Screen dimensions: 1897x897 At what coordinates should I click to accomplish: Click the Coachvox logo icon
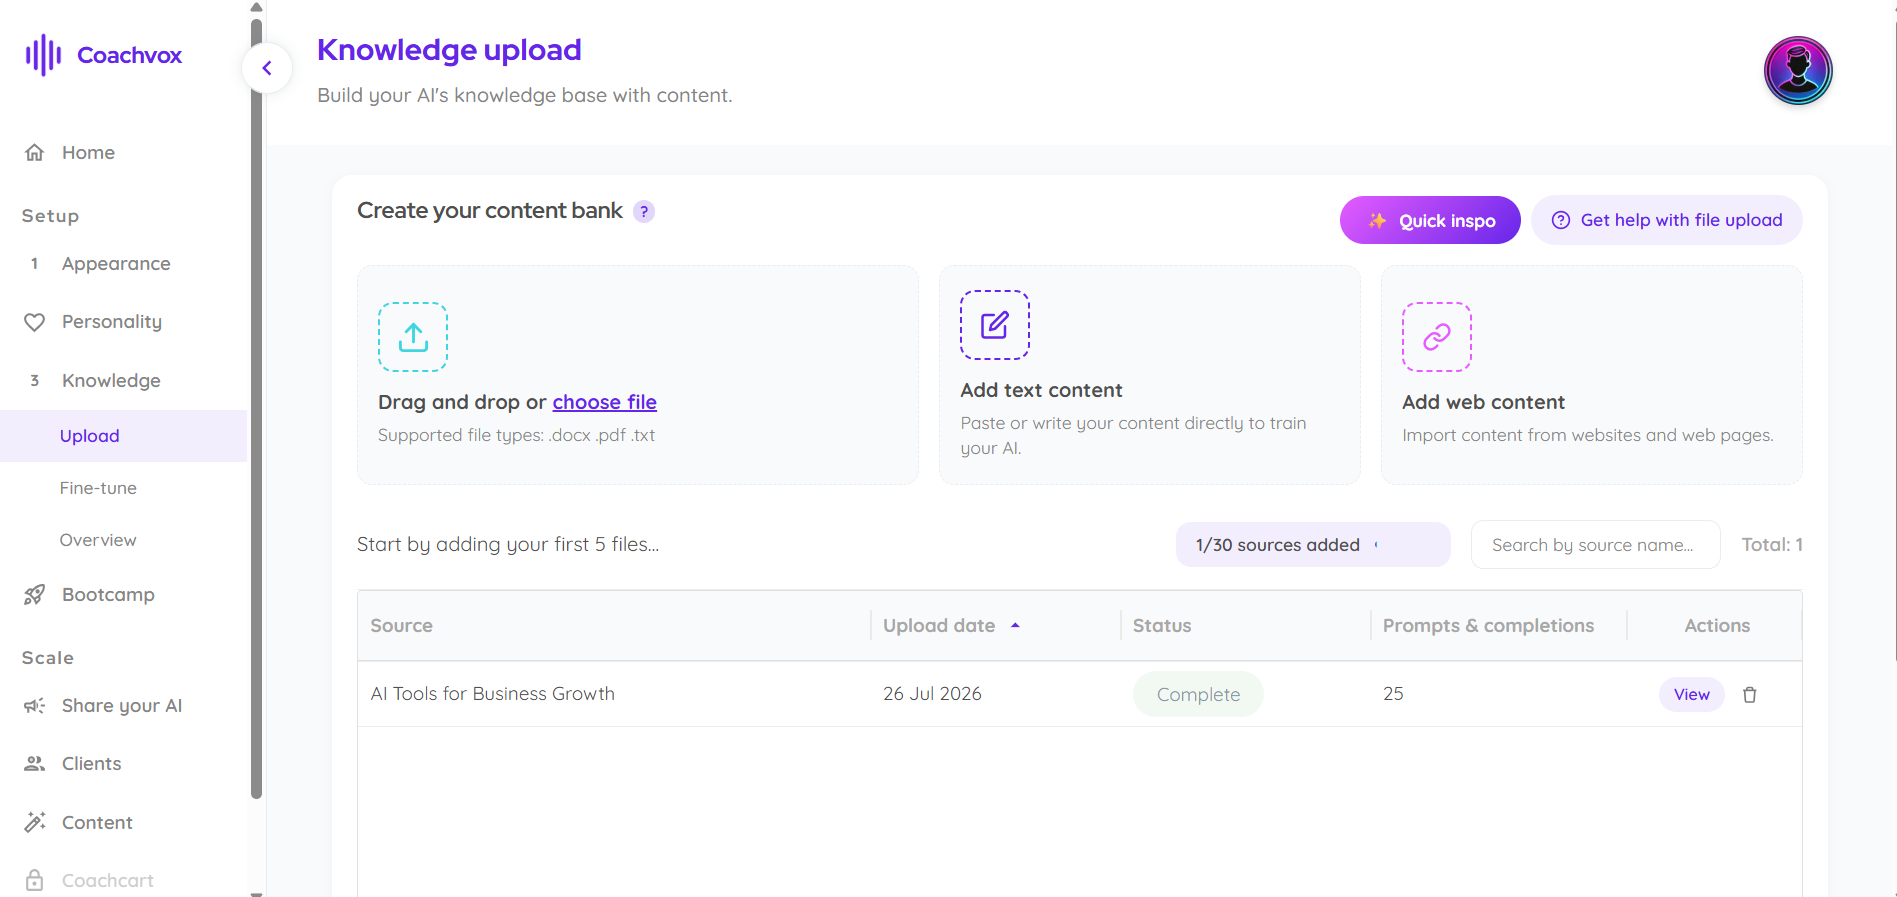[43, 55]
